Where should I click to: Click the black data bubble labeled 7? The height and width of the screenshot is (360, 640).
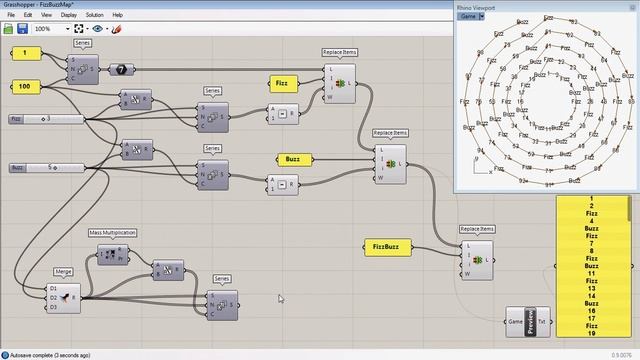[121, 70]
